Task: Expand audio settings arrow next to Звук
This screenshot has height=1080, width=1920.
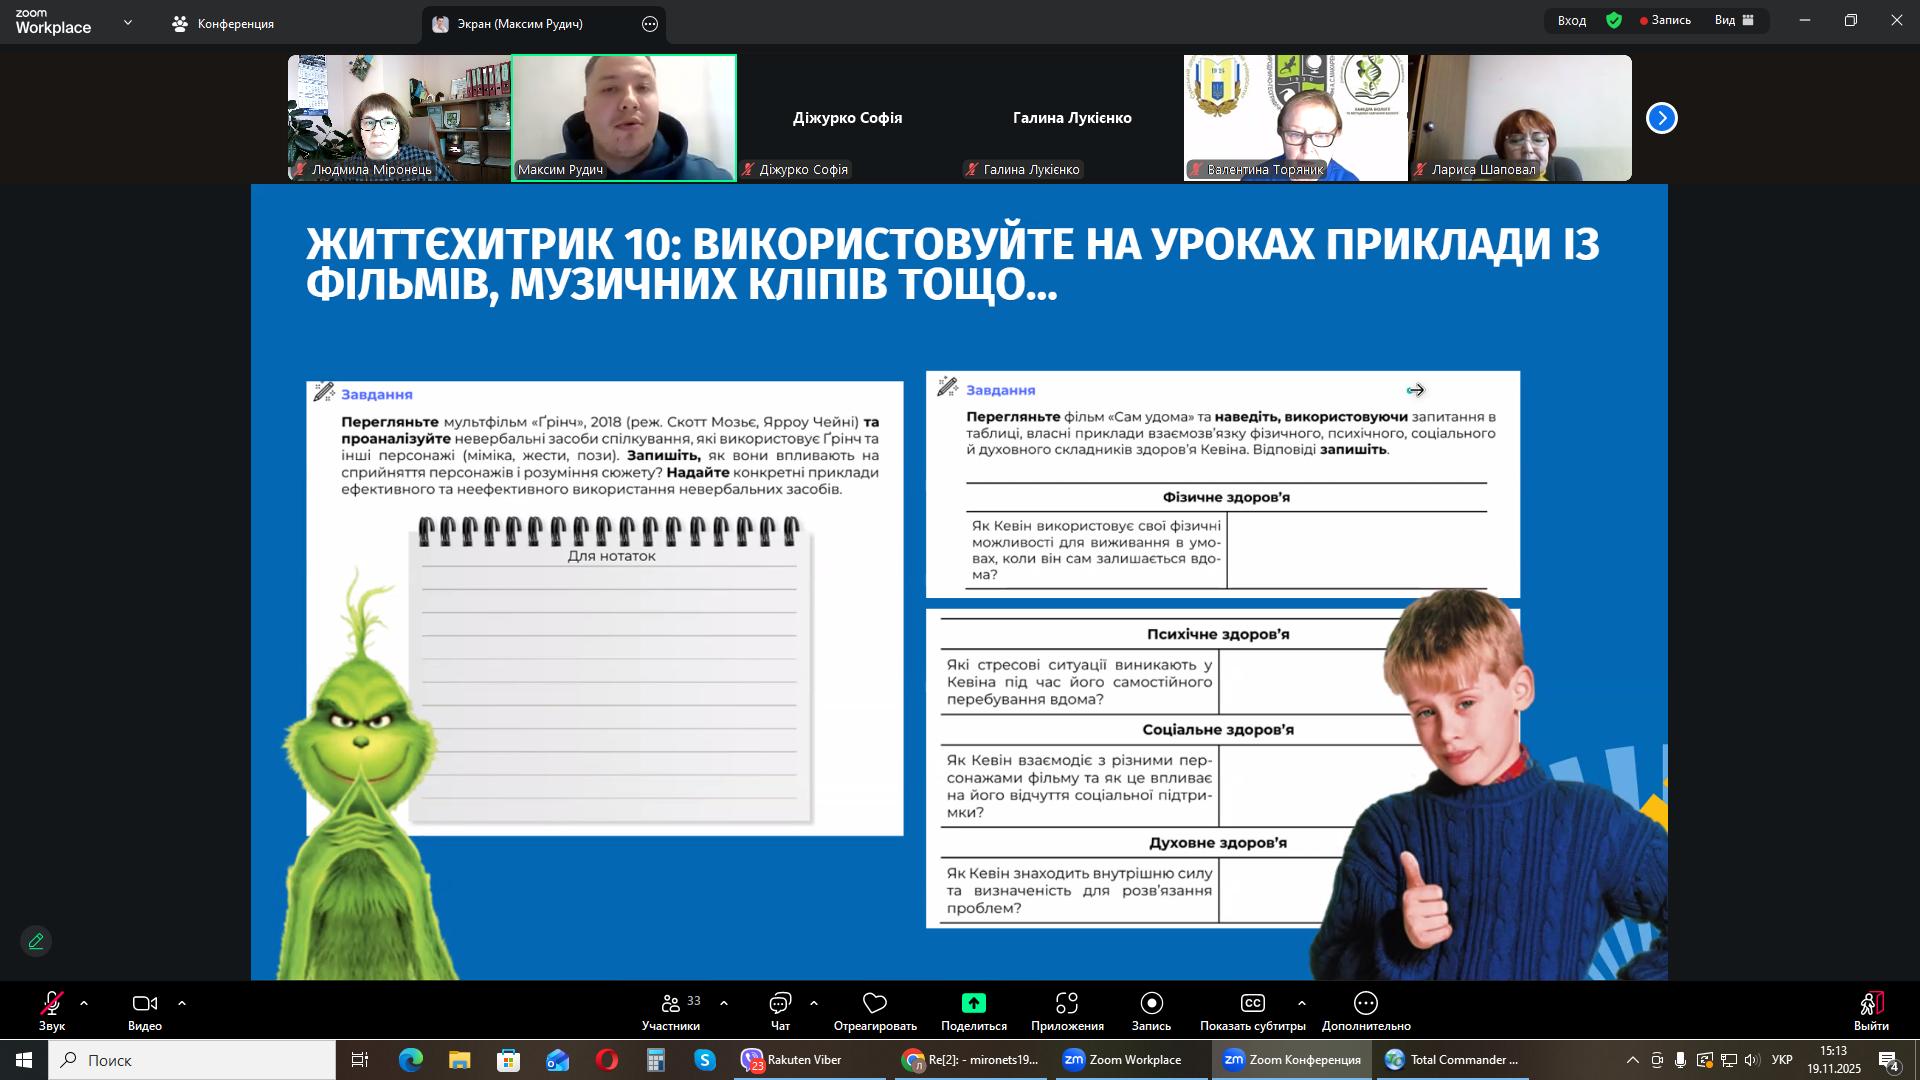Action: tap(84, 1003)
